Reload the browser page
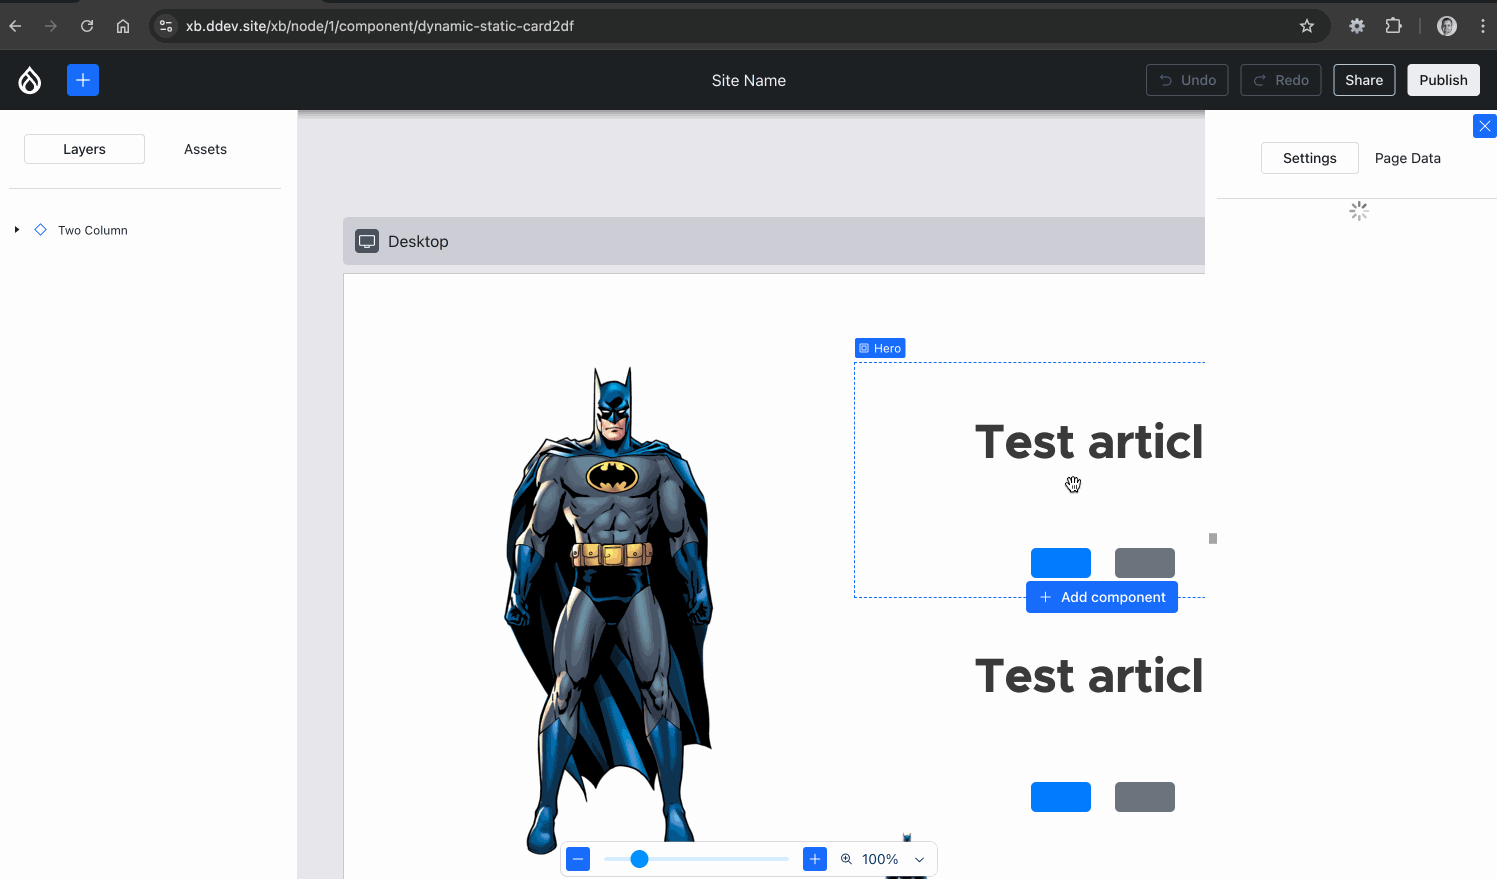The width and height of the screenshot is (1497, 879). (87, 26)
